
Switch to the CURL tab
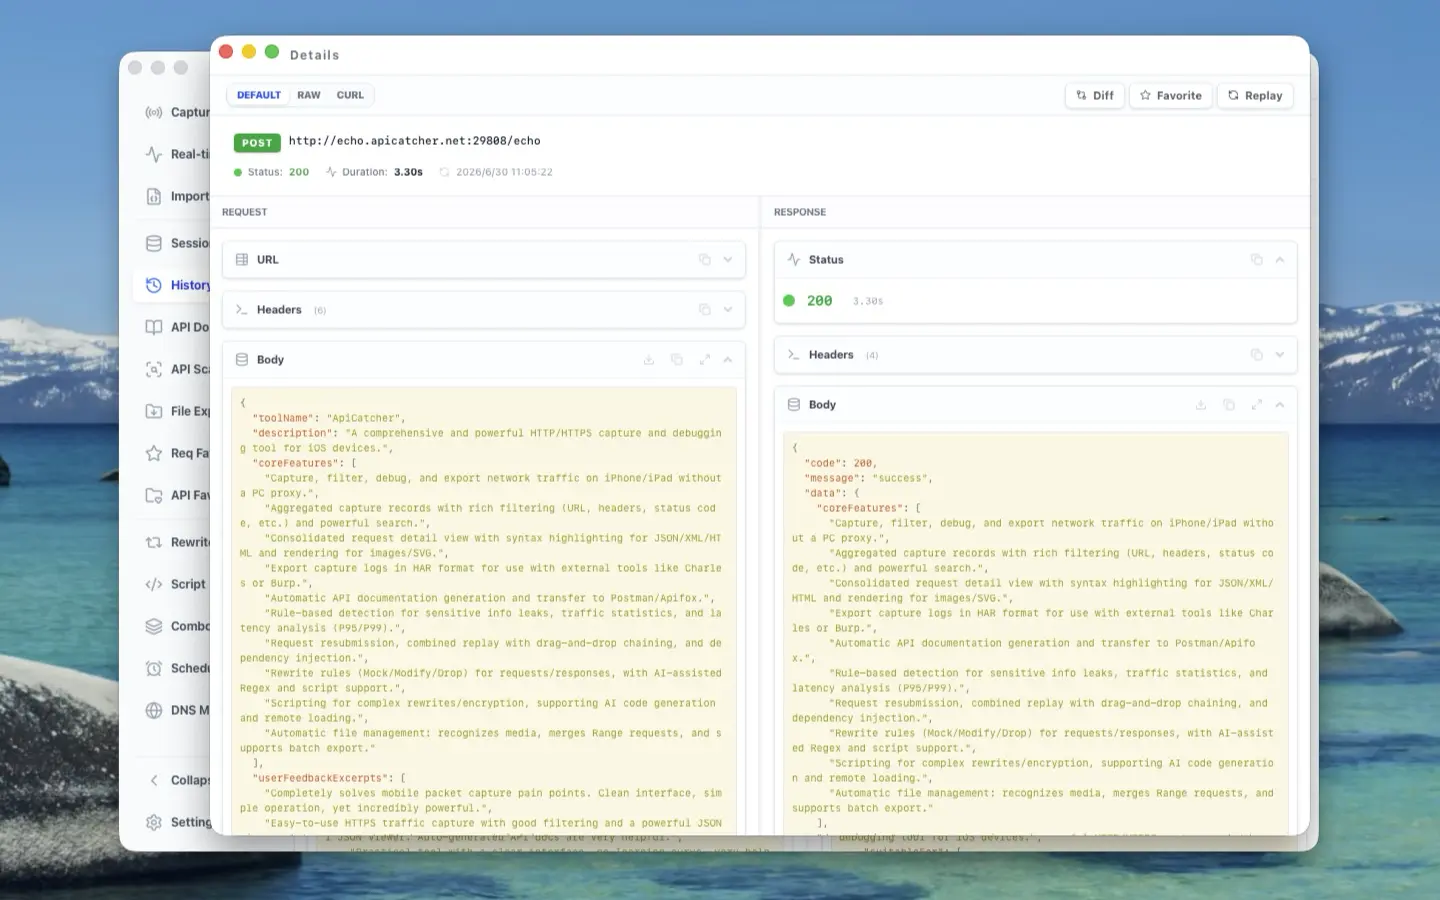[x=350, y=95]
